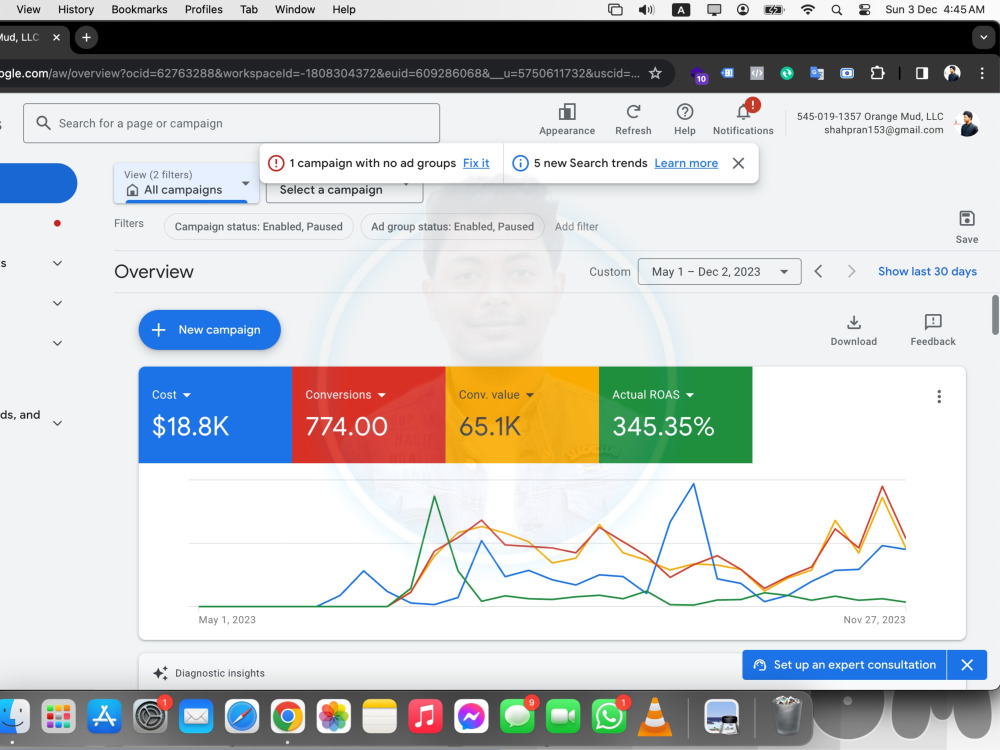The width and height of the screenshot is (1000, 750).
Task: Download the overview report
Action: point(853,330)
